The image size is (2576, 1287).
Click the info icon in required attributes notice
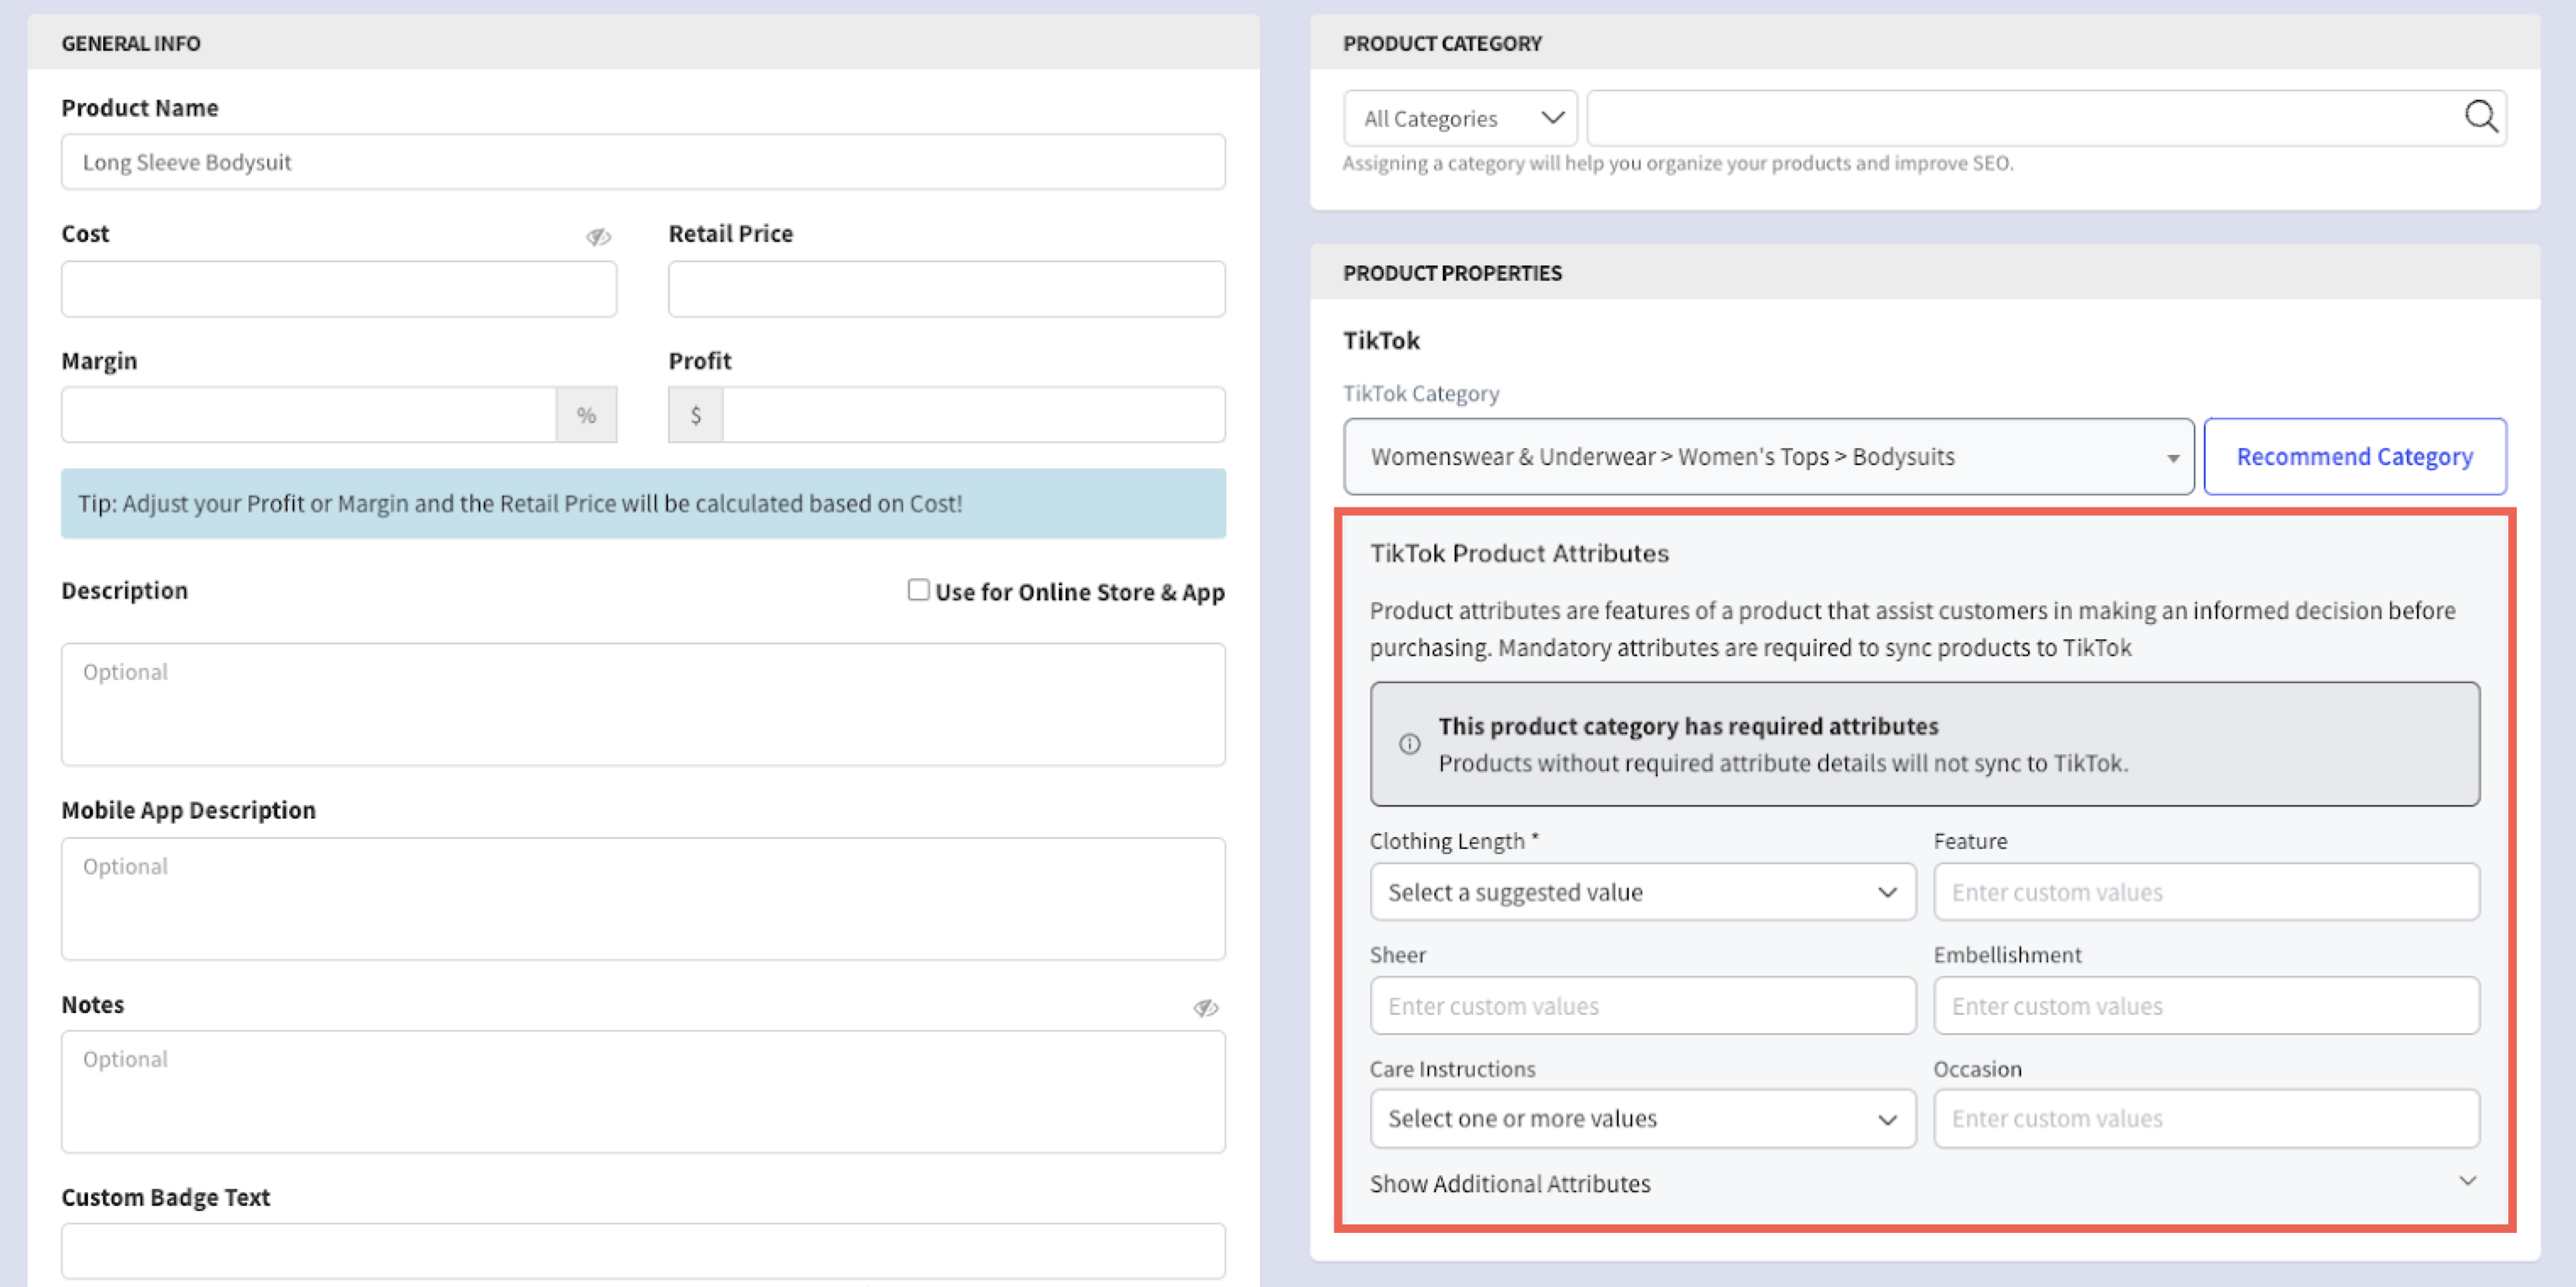pyautogui.click(x=1409, y=743)
